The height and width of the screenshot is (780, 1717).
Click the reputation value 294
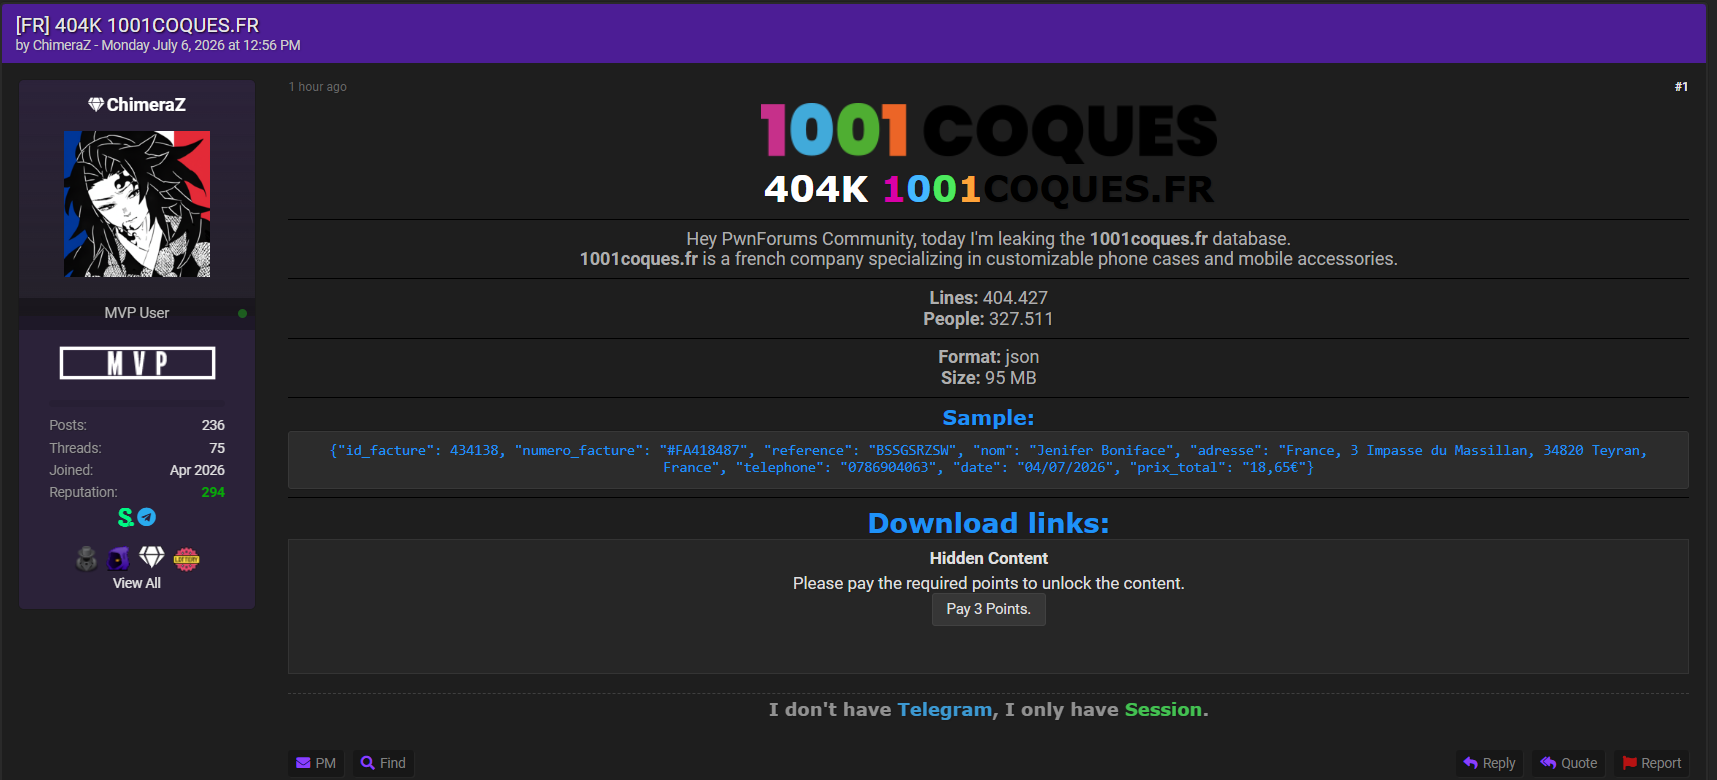pyautogui.click(x=213, y=492)
